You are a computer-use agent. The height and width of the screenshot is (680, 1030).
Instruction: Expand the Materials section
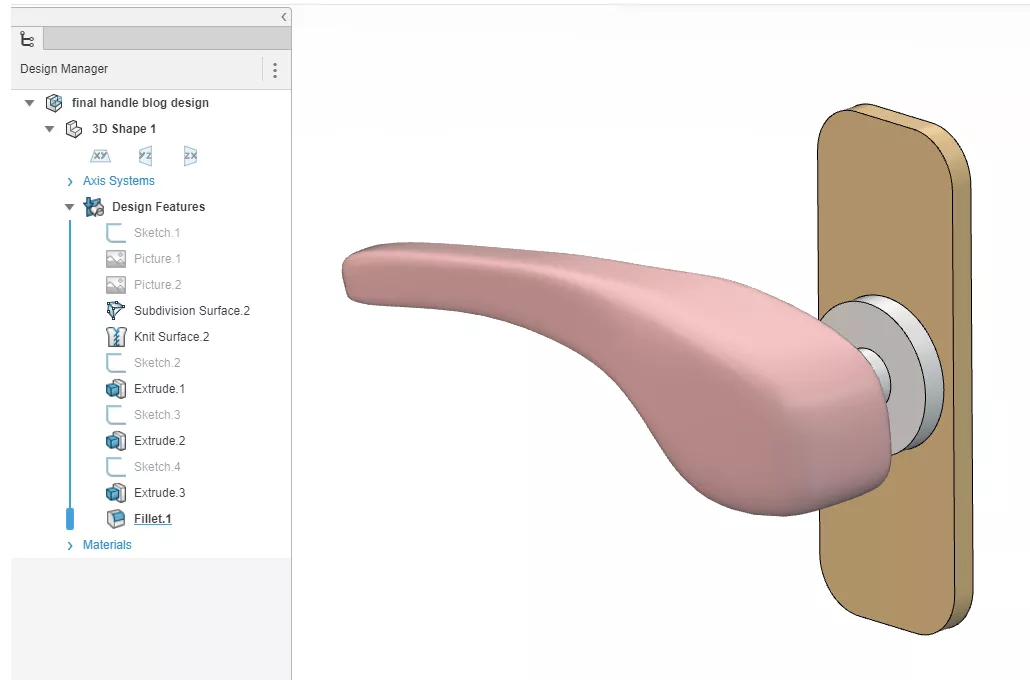pos(68,544)
